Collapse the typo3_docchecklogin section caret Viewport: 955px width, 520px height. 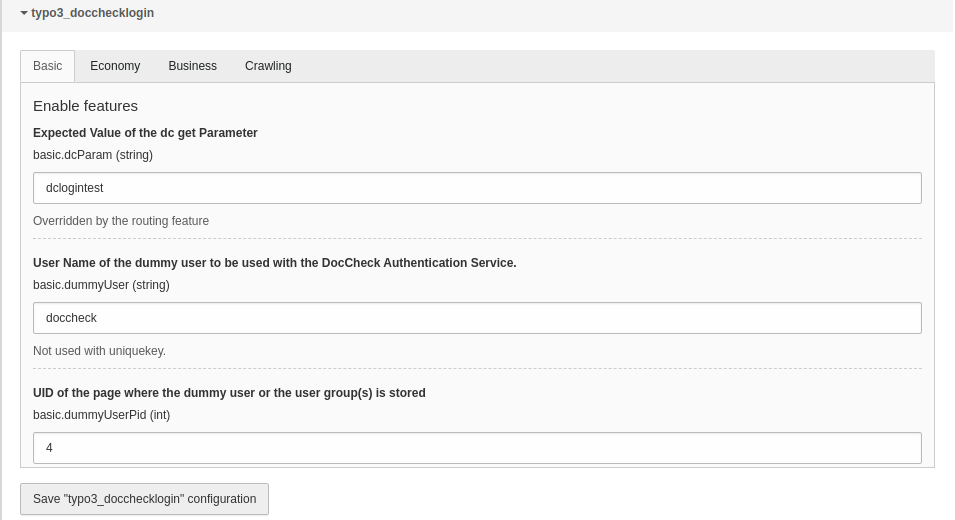(24, 13)
